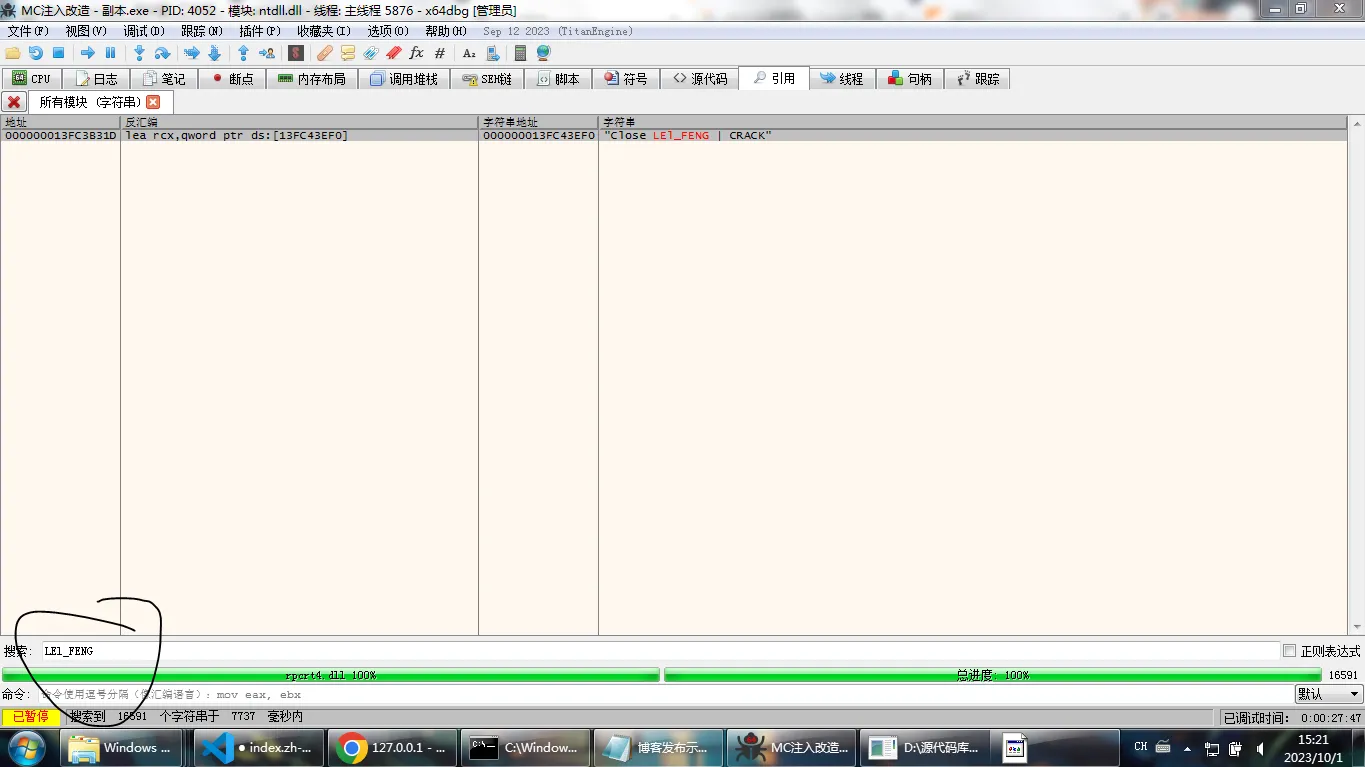Image resolution: width=1365 pixels, height=767 pixels.
Task: Click the search field containing LEI_FENG
Action: point(660,651)
